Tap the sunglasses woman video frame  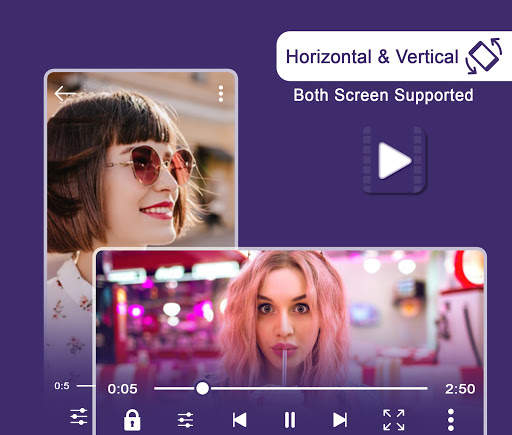coord(141,160)
